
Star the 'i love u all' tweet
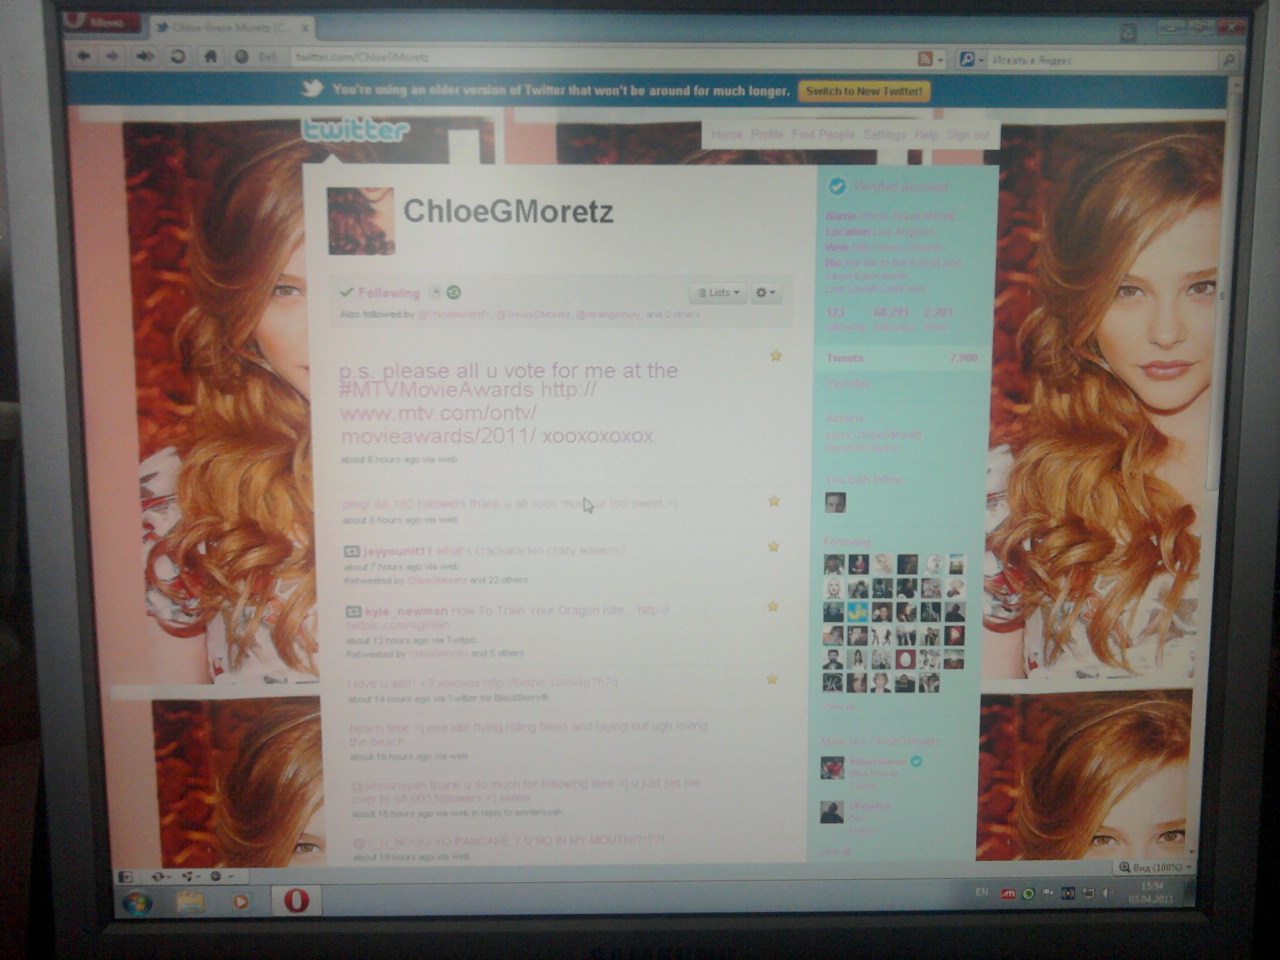pyautogui.click(x=772, y=679)
